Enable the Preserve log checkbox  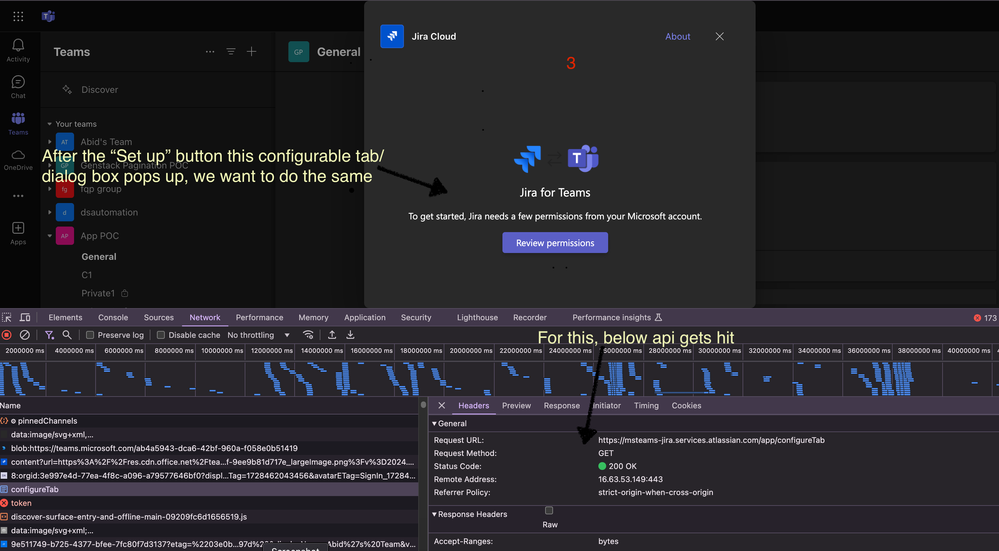click(90, 335)
